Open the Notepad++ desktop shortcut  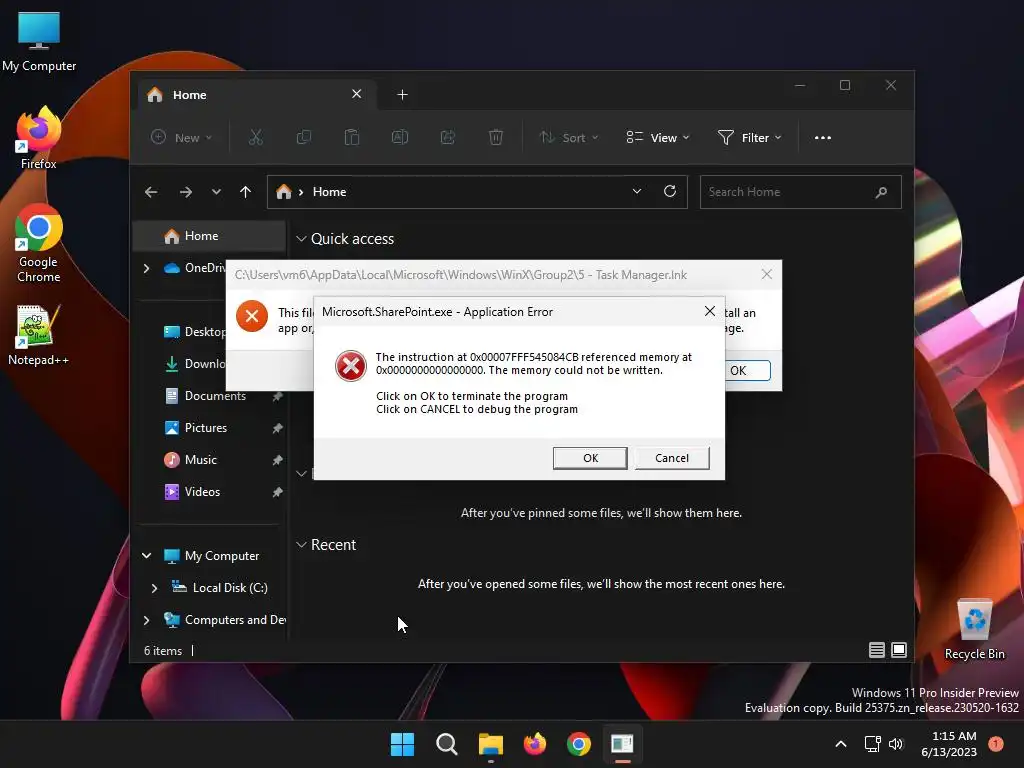point(39,336)
